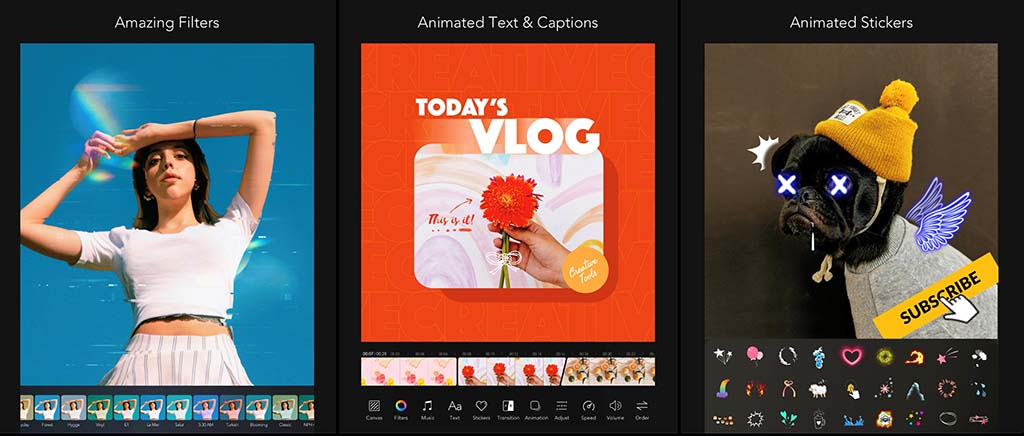Pick the rainbow sticker
The width and height of the screenshot is (1024, 436).
click(x=724, y=389)
